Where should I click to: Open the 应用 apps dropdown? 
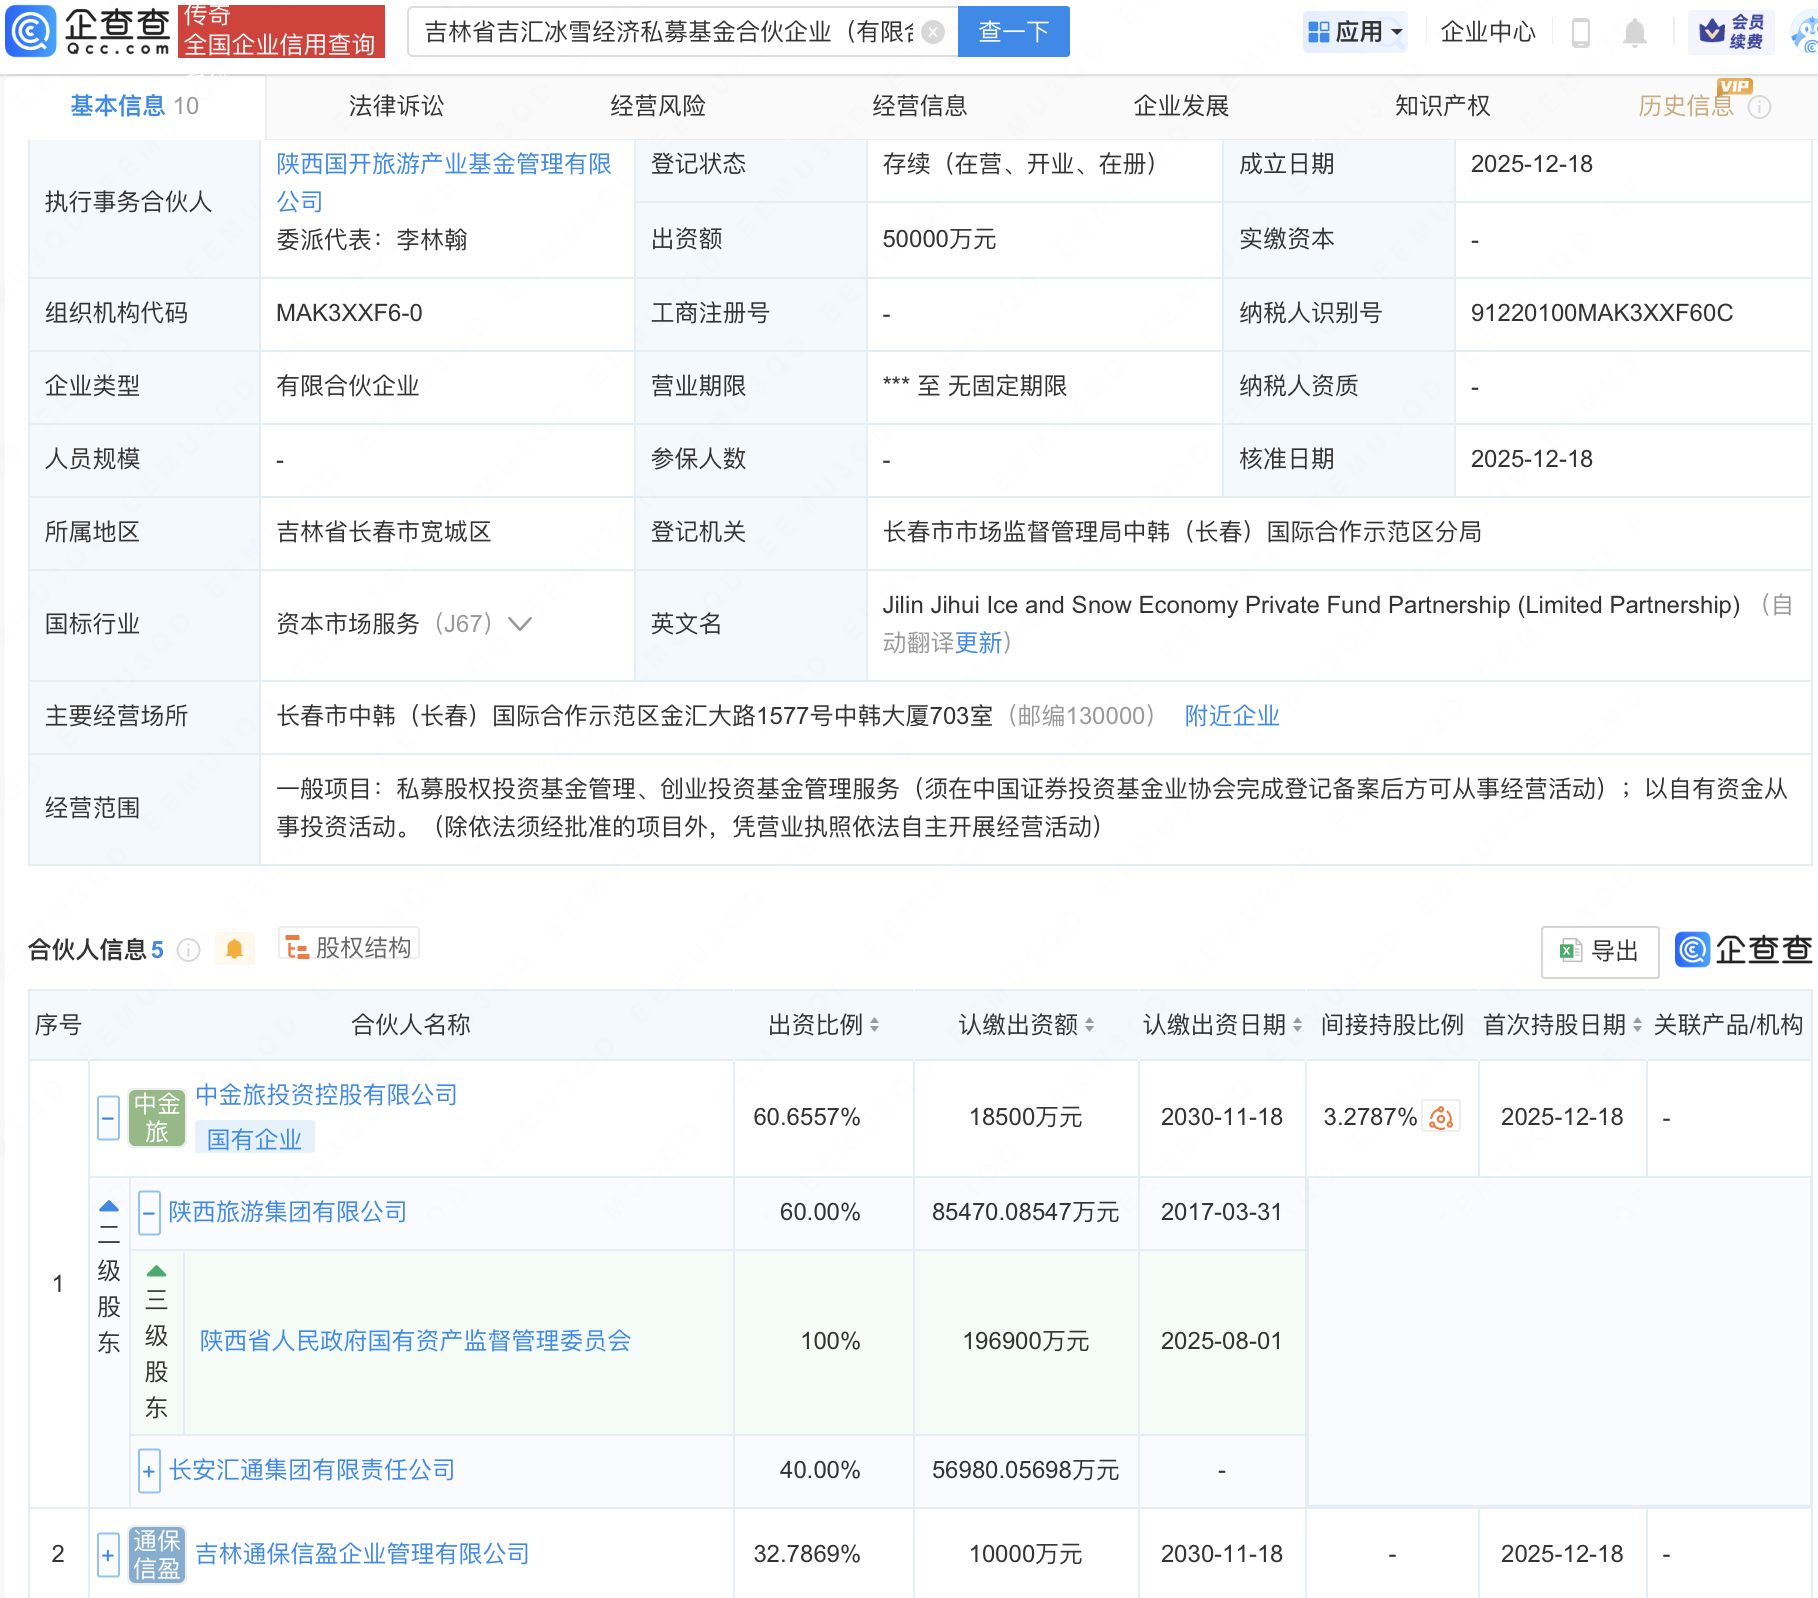coord(1354,31)
